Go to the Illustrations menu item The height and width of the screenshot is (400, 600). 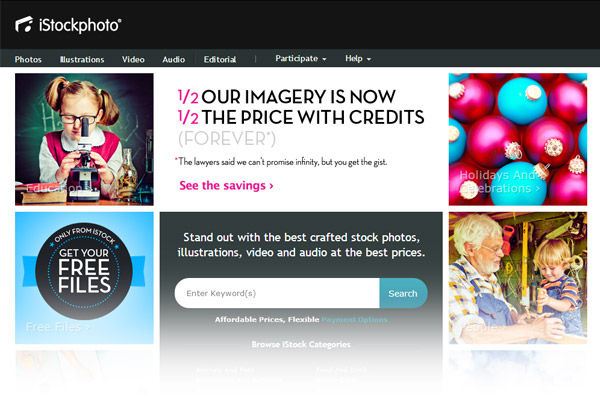coord(82,59)
